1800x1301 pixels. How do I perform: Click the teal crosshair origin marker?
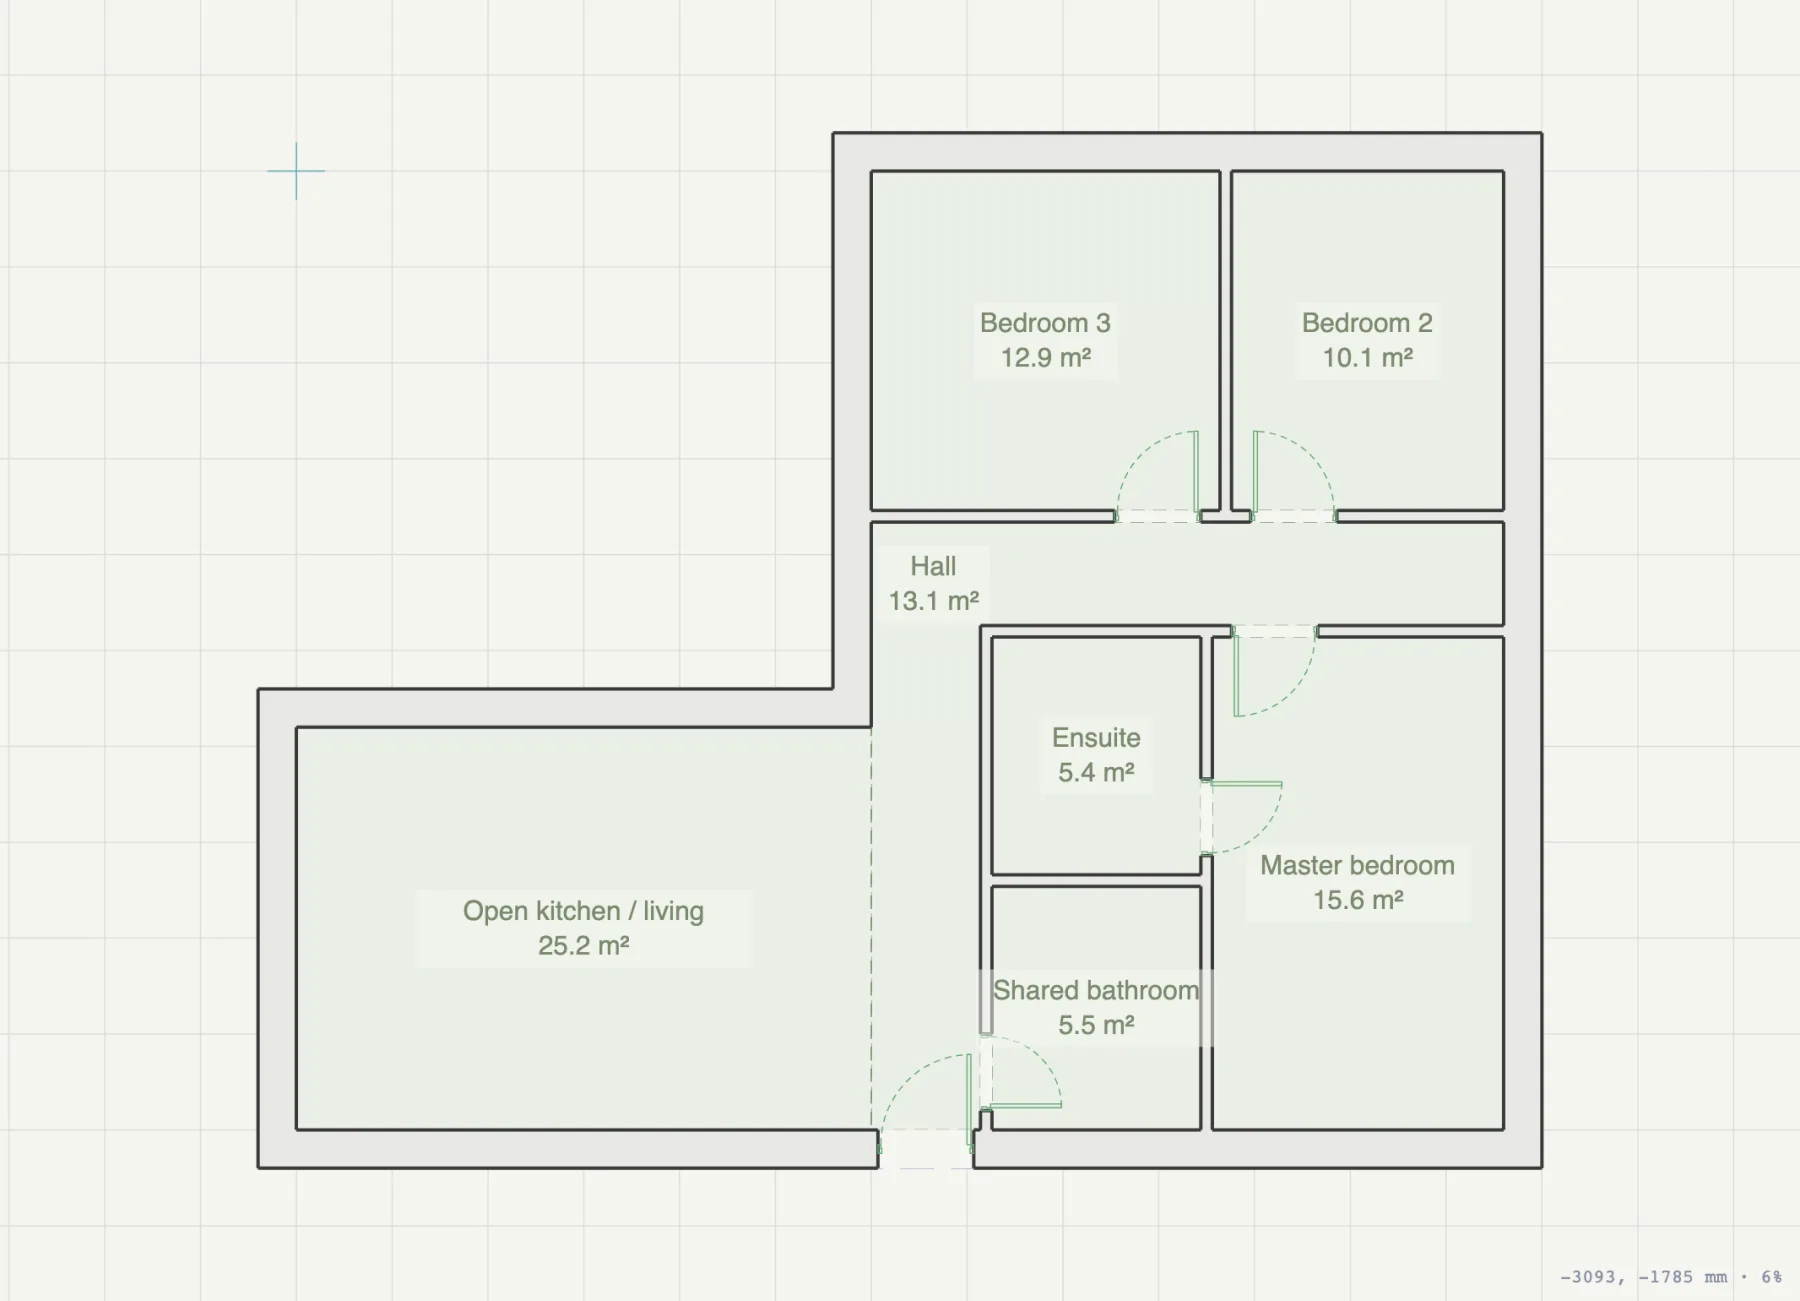click(296, 171)
